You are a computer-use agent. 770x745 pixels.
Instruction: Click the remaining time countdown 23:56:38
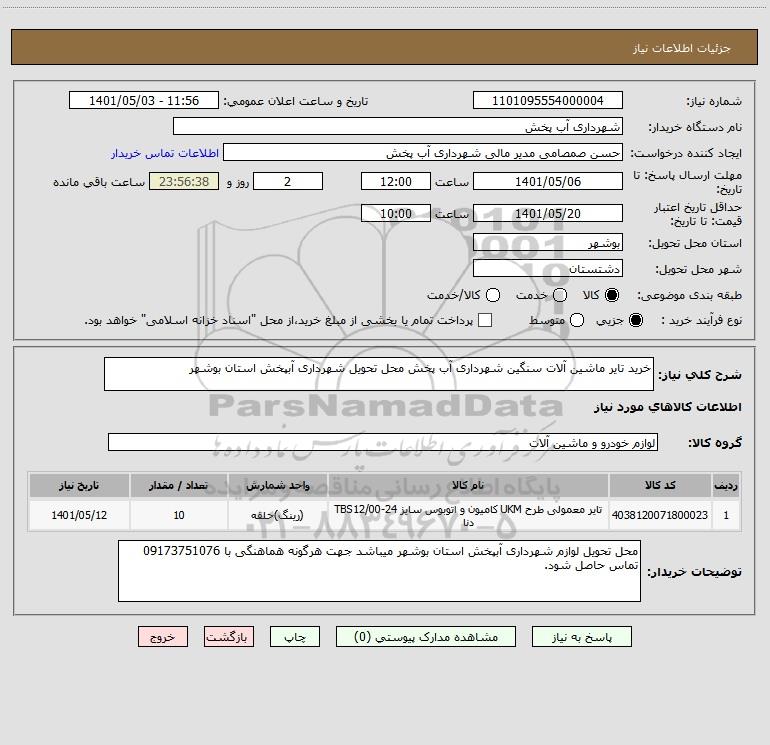(x=184, y=182)
